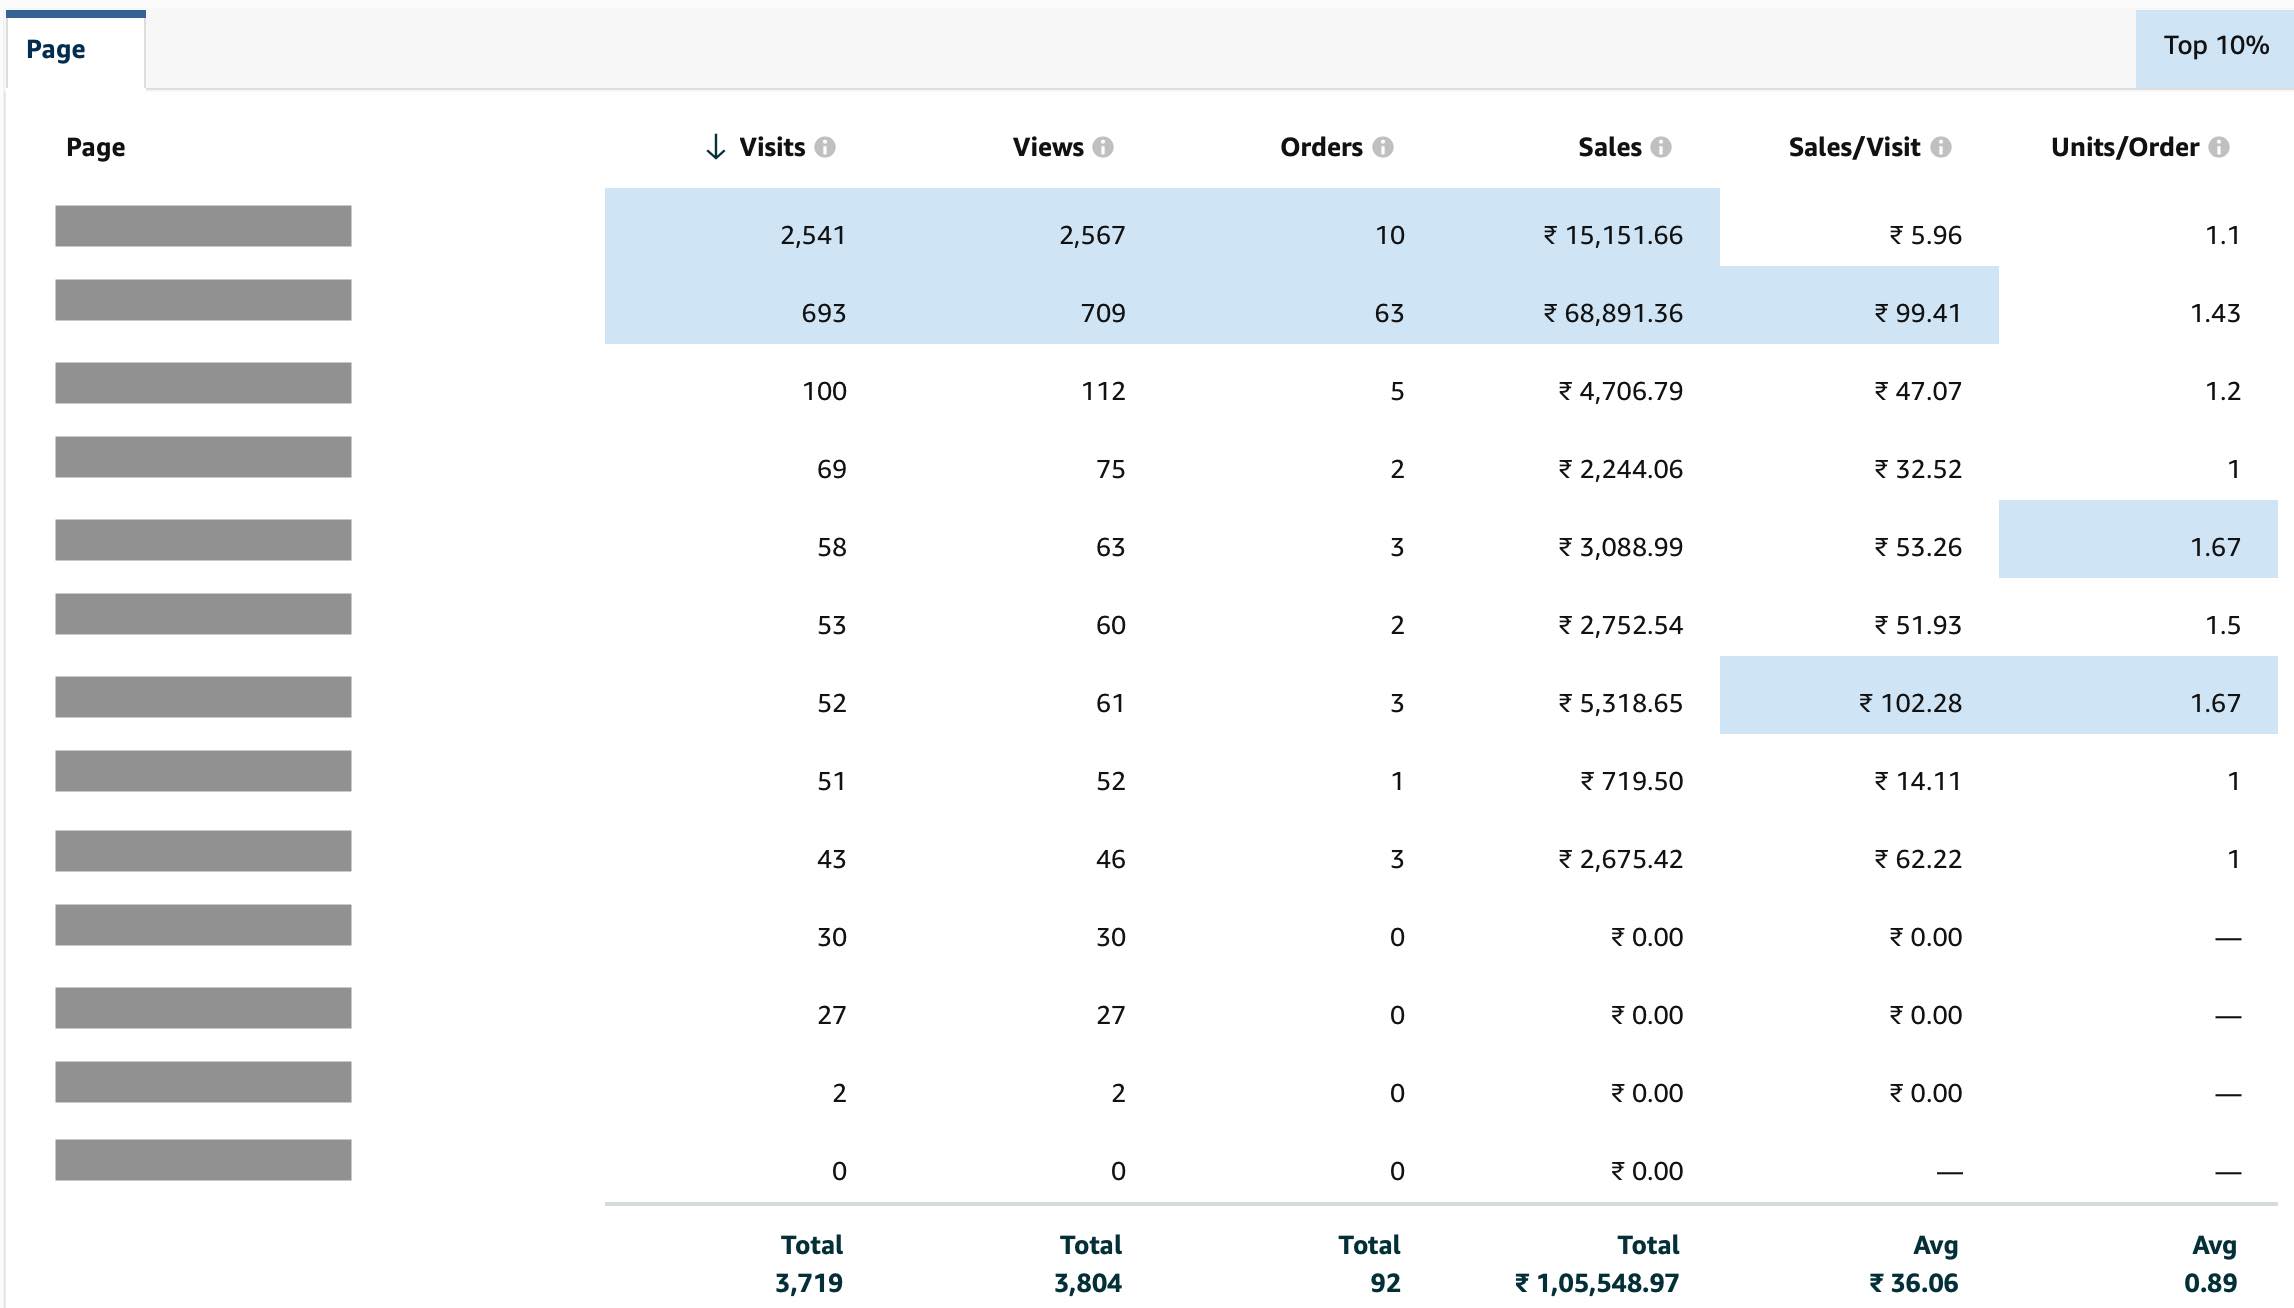Click the descending sort arrow beside Visits
The width and height of the screenshot is (2294, 1308).
(715, 147)
